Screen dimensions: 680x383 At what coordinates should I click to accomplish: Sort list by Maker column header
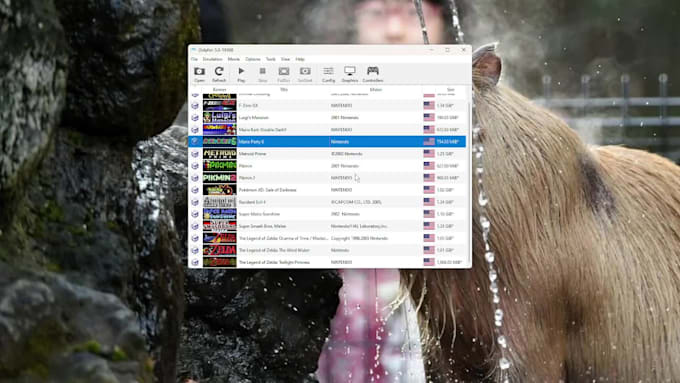point(376,90)
